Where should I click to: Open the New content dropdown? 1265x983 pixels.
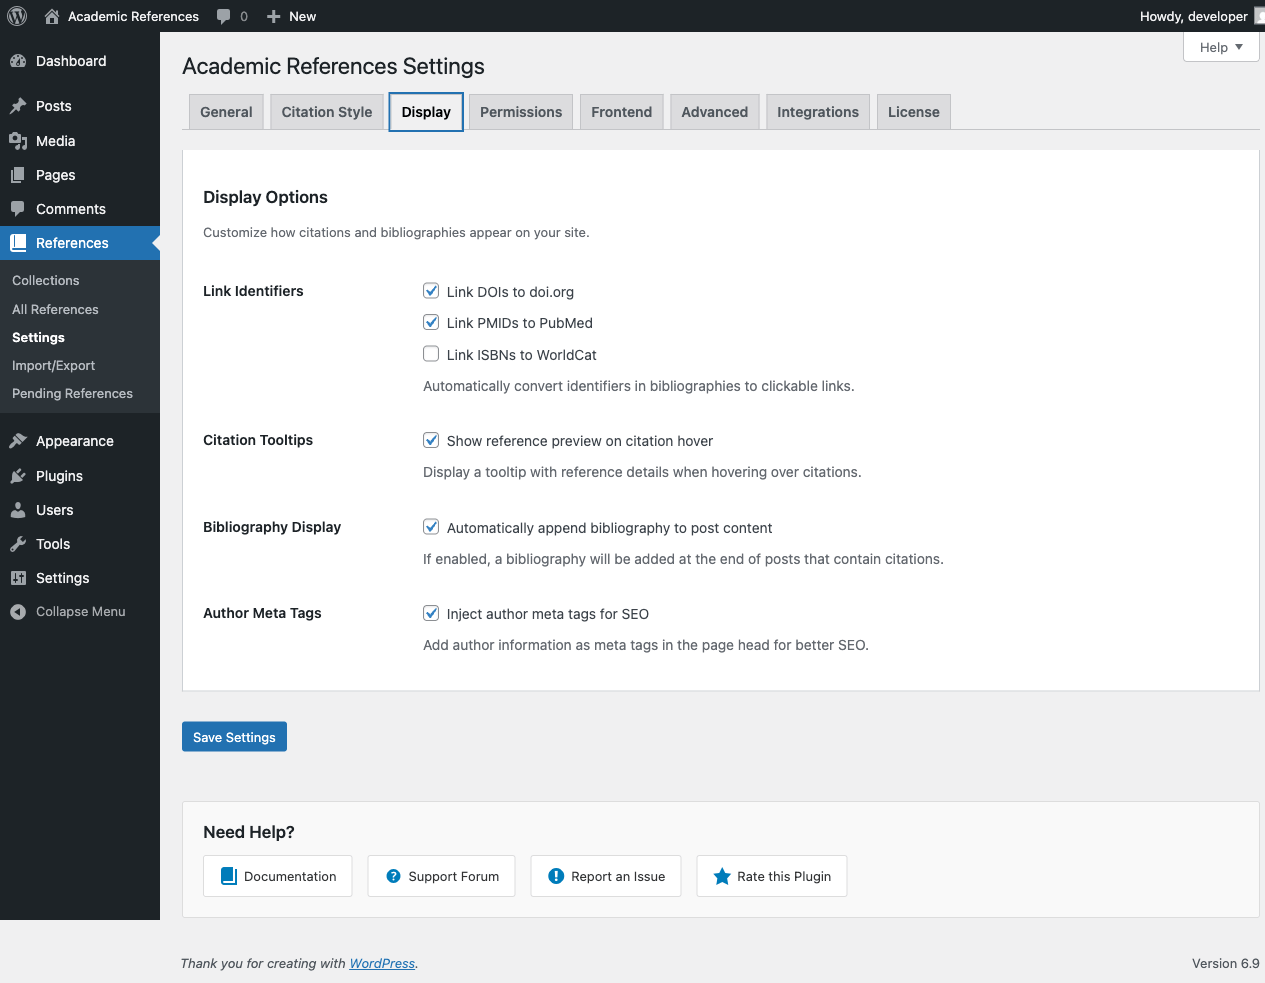point(292,16)
